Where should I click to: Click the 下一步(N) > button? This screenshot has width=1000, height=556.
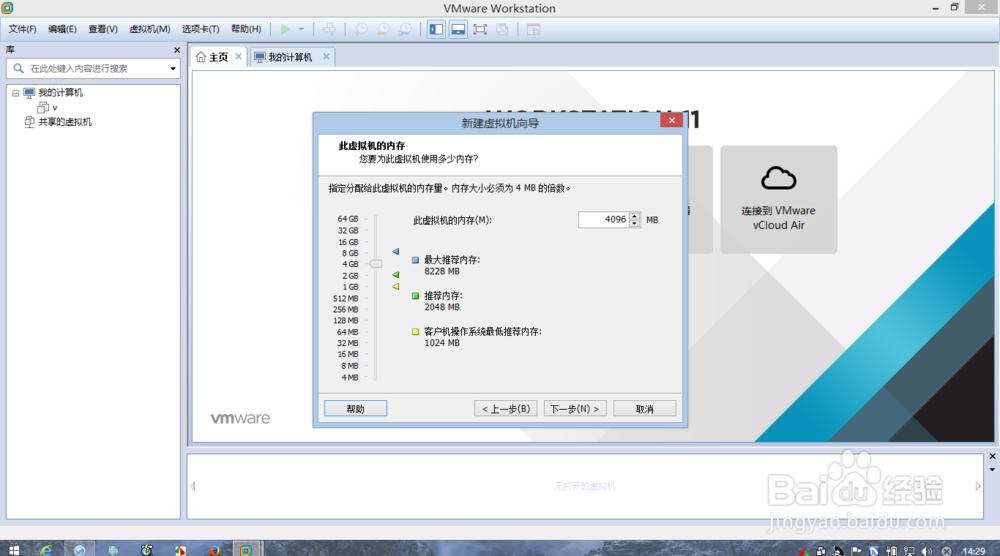tap(575, 409)
